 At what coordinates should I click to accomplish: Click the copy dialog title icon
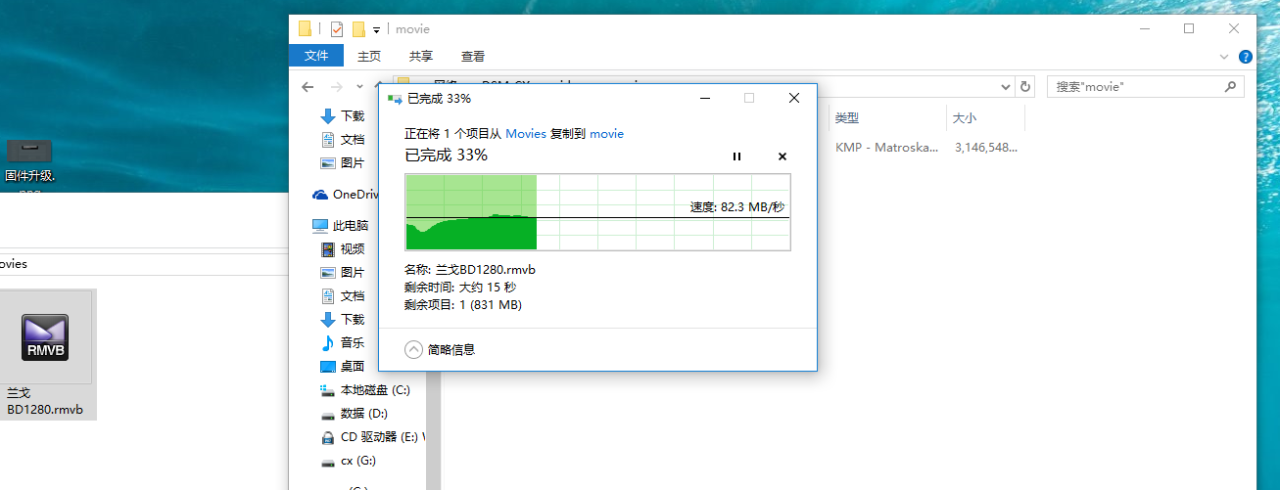coord(395,99)
